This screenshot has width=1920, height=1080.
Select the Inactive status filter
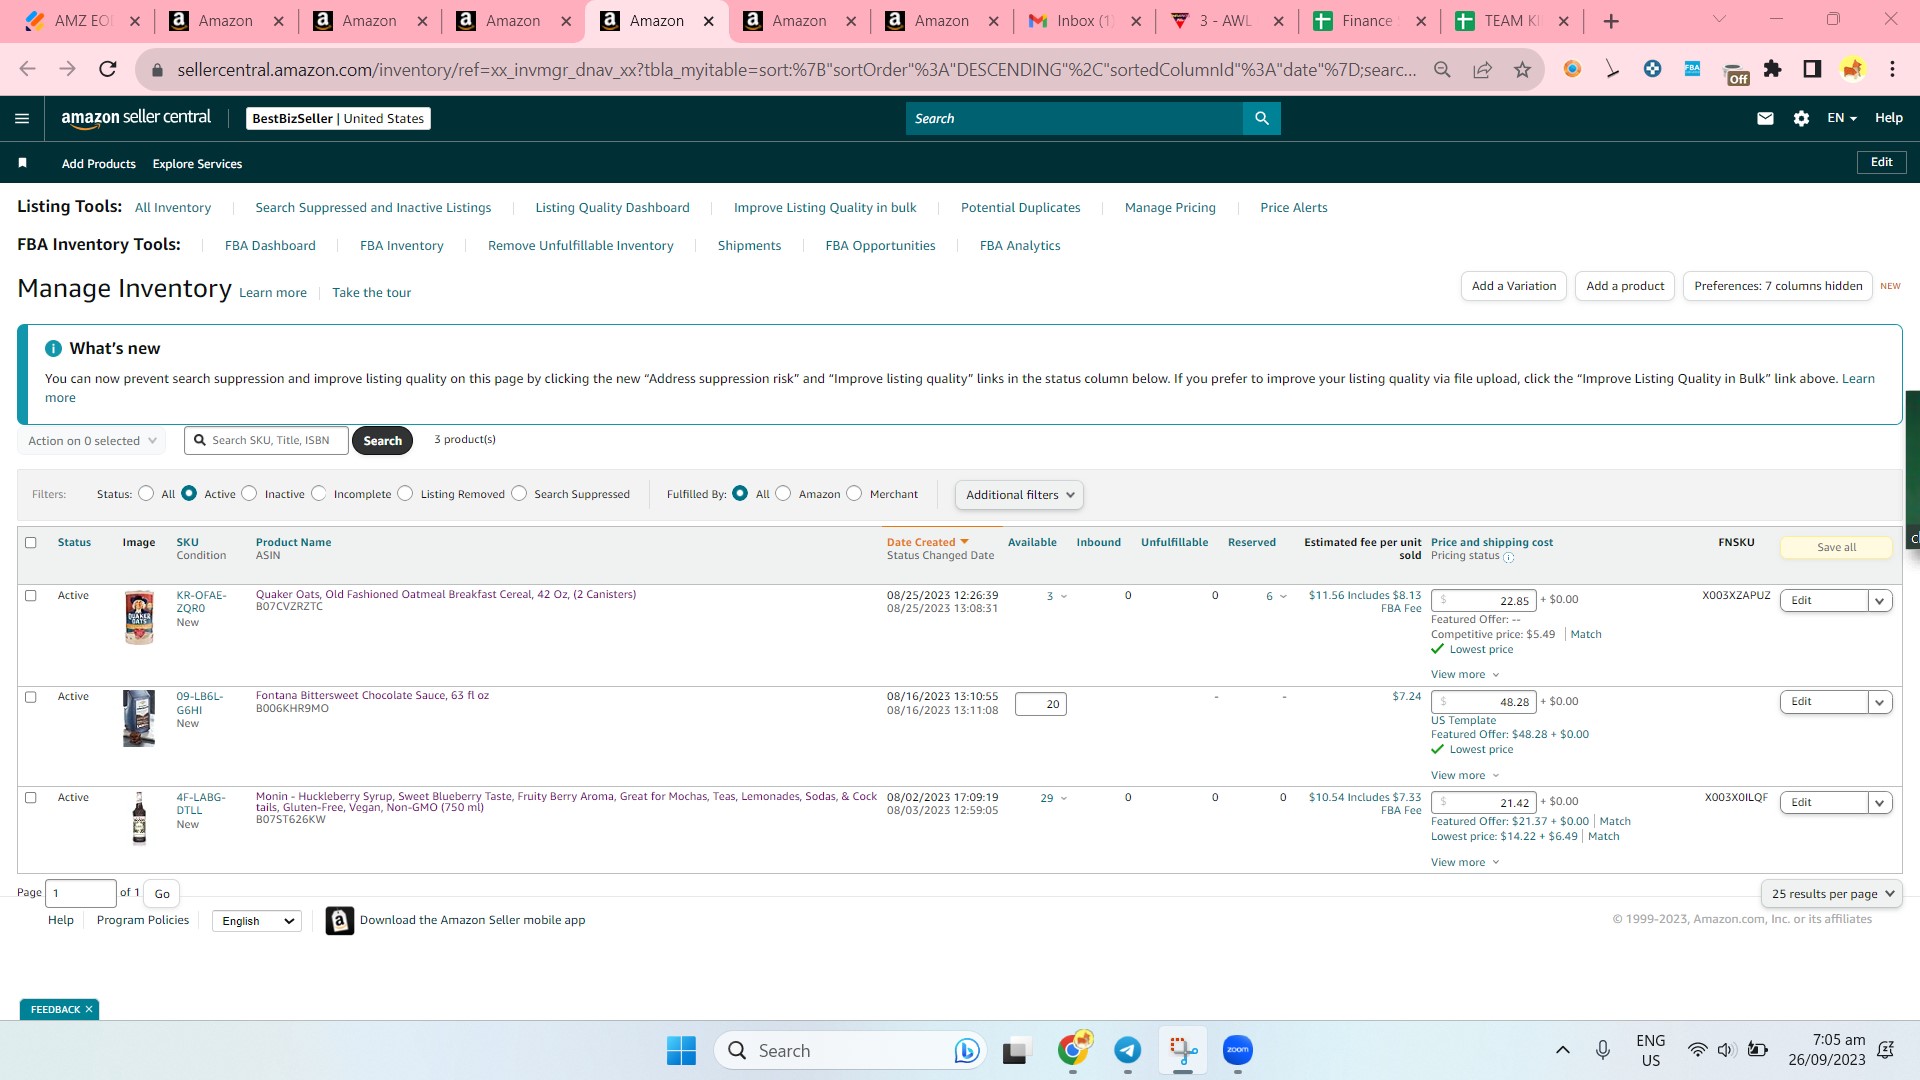[249, 493]
